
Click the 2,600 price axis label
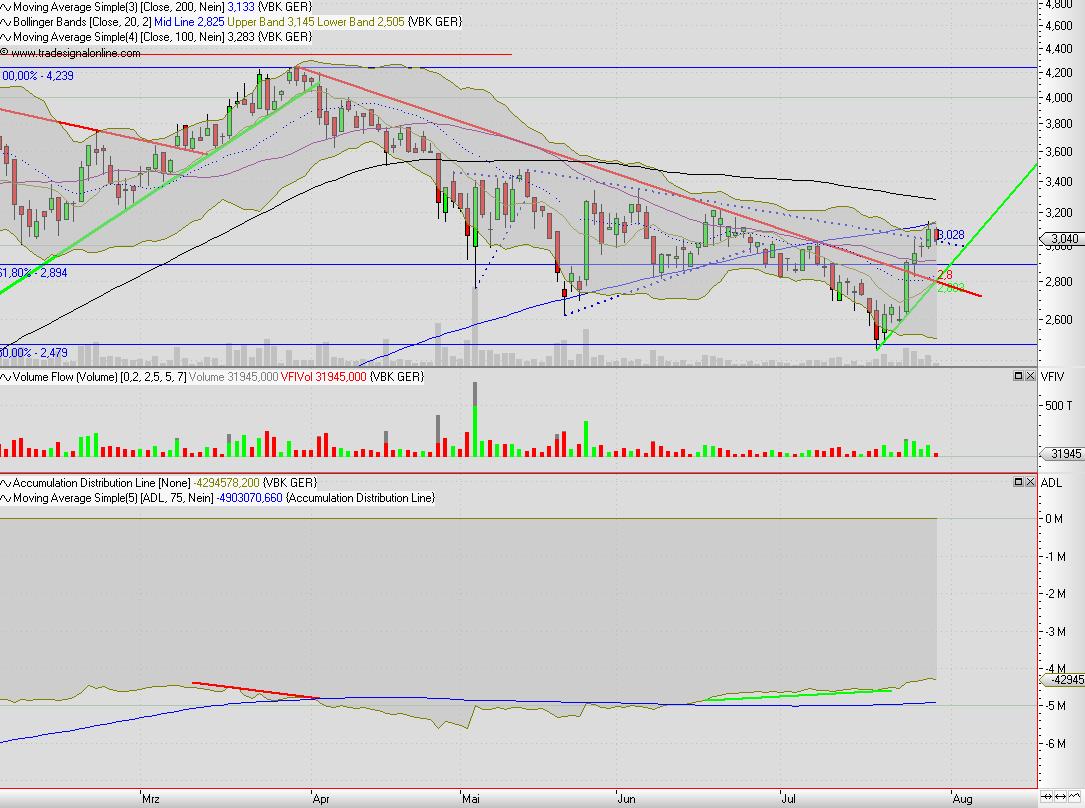[1059, 320]
